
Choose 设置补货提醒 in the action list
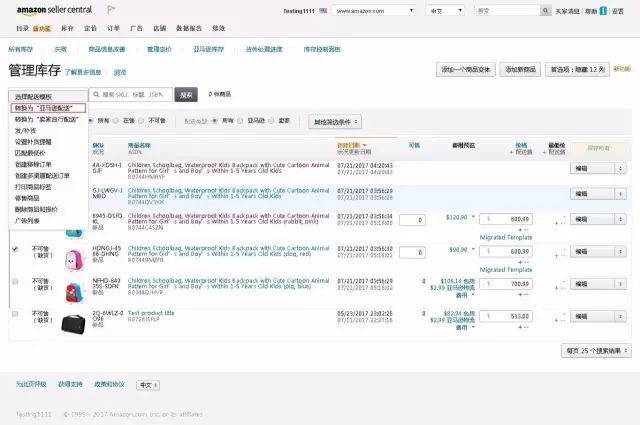click(x=33, y=142)
